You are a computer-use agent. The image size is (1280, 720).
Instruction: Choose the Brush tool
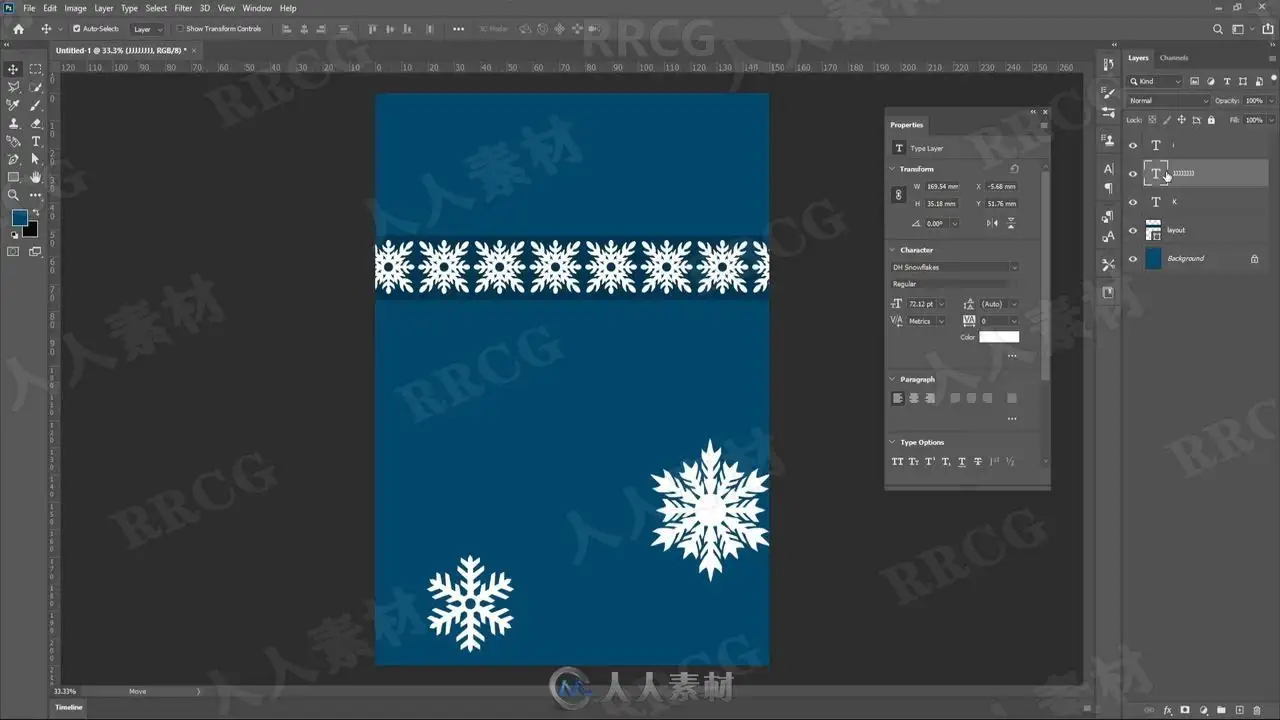[36, 105]
